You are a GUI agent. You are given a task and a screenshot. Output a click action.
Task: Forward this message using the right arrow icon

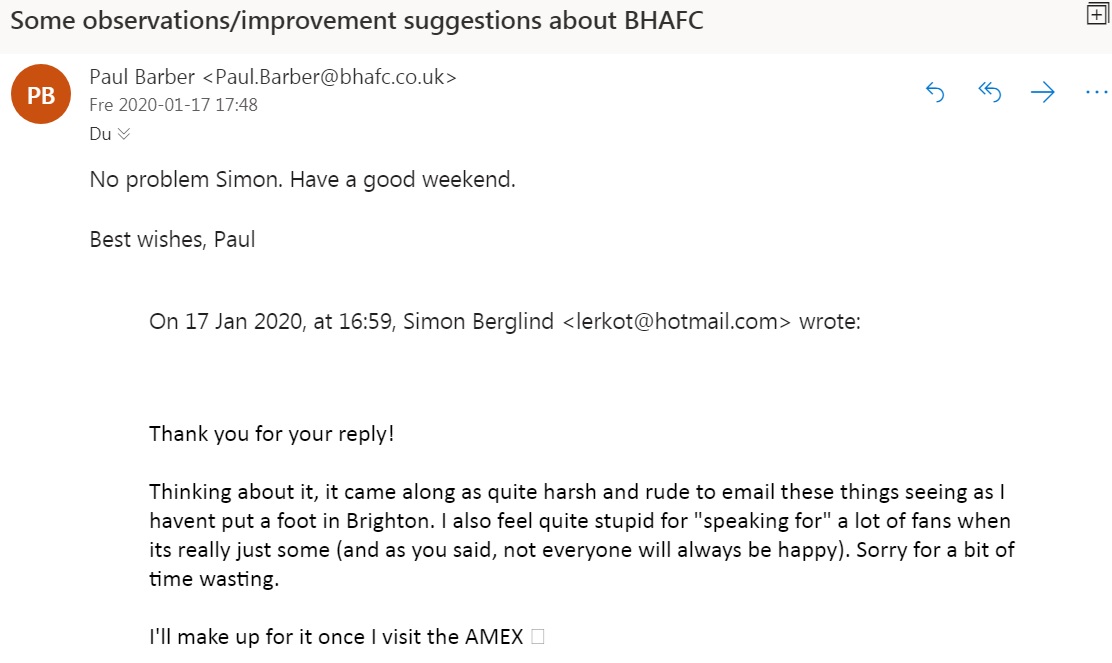pos(1042,92)
